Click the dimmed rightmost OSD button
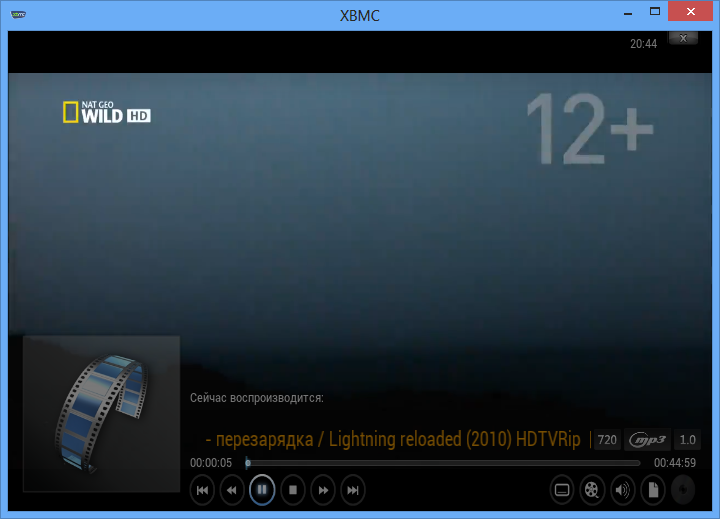Image resolution: width=720 pixels, height=519 pixels. (683, 490)
